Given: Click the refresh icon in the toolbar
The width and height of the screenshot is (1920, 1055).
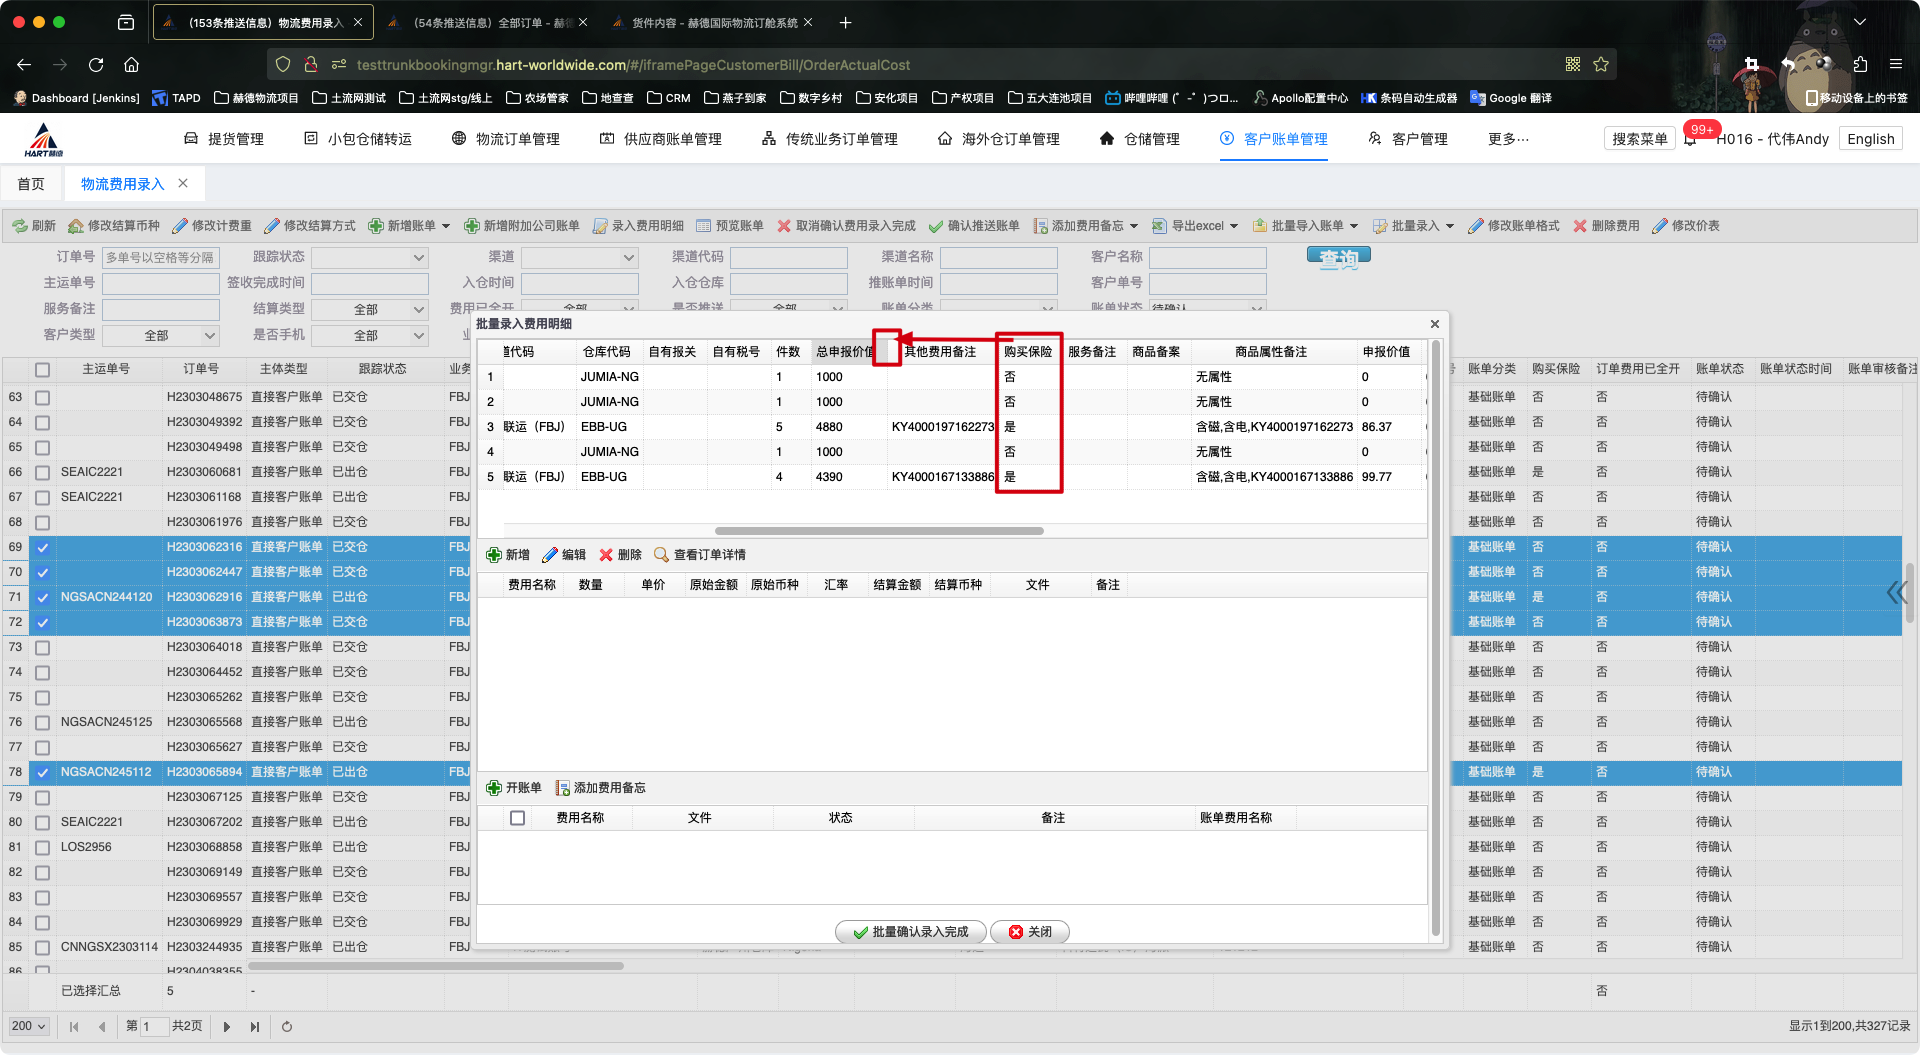Looking at the screenshot, I should [x=20, y=226].
